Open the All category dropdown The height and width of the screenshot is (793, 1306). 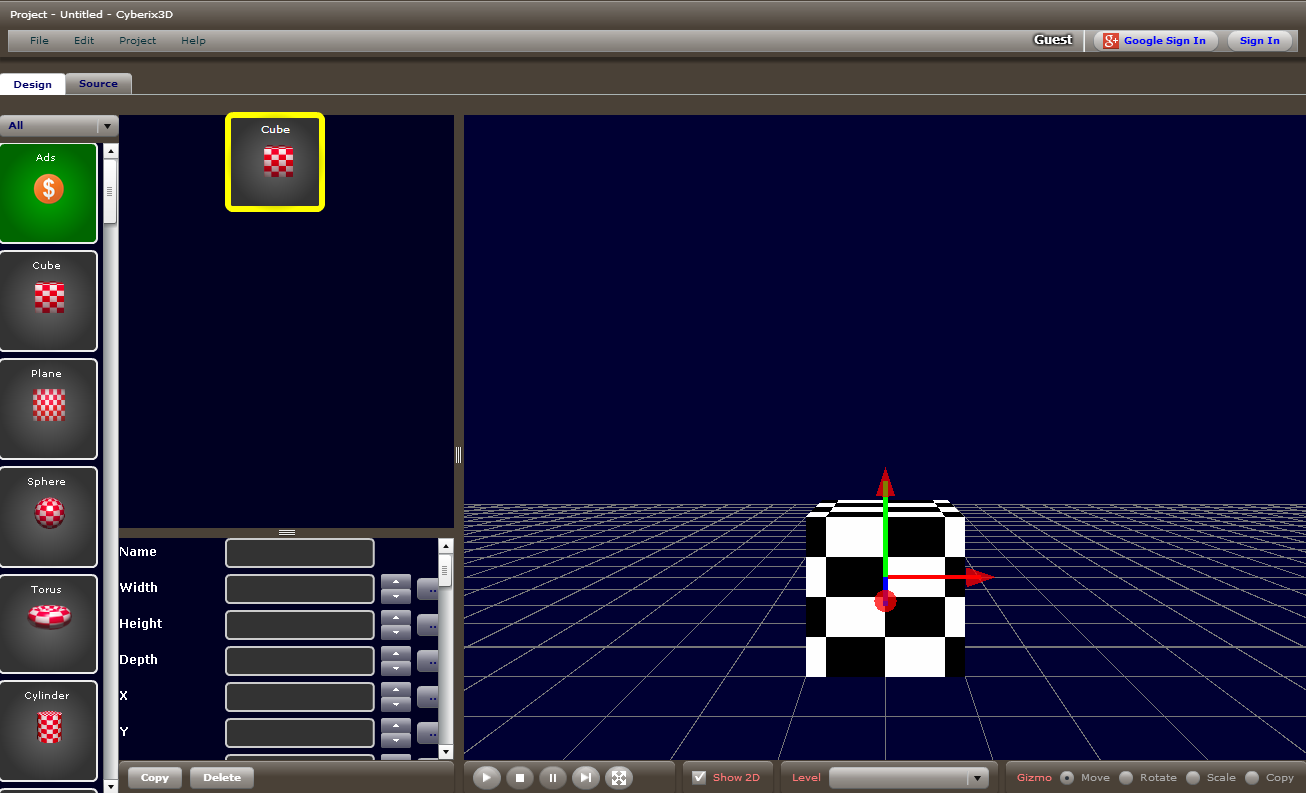(x=59, y=126)
